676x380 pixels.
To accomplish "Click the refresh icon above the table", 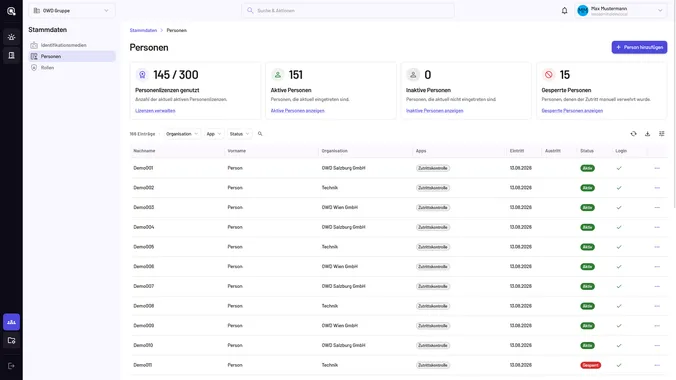I will [x=633, y=134].
